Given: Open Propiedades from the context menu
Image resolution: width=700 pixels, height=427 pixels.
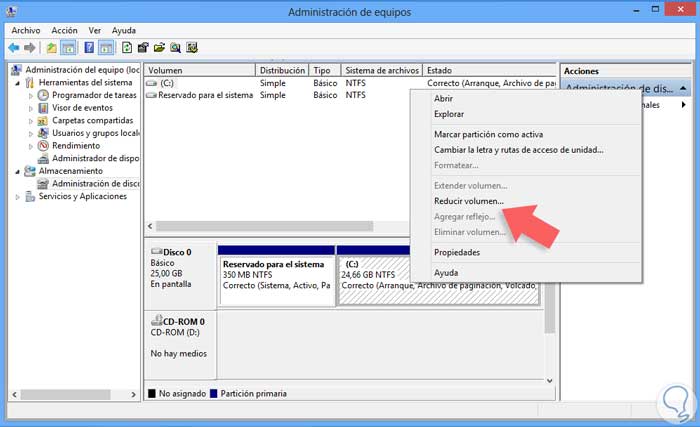Looking at the screenshot, I should [x=457, y=252].
